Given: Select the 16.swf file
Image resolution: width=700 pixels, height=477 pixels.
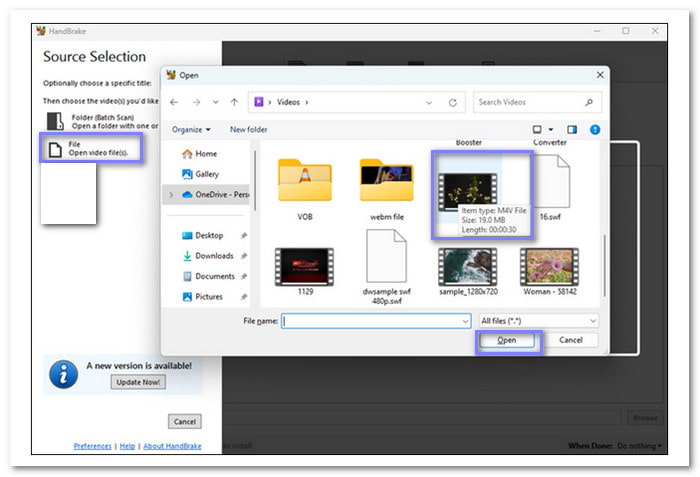Looking at the screenshot, I should tap(551, 188).
